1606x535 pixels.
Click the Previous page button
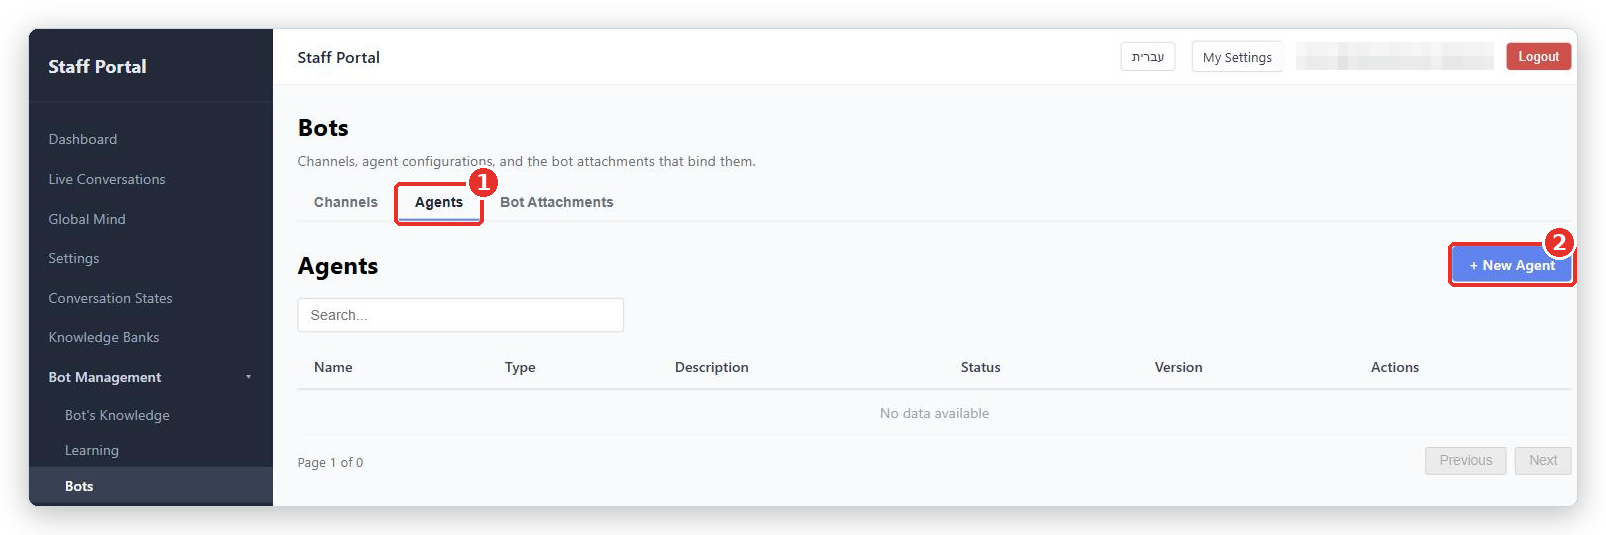point(1465,460)
